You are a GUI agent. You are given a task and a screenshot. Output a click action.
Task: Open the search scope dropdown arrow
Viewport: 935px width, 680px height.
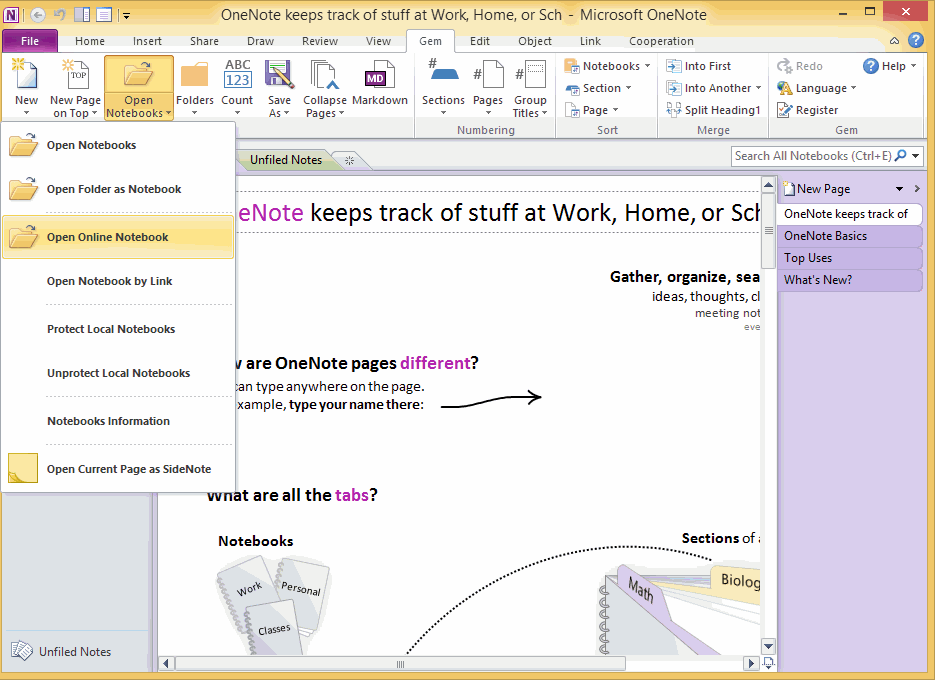click(x=916, y=156)
